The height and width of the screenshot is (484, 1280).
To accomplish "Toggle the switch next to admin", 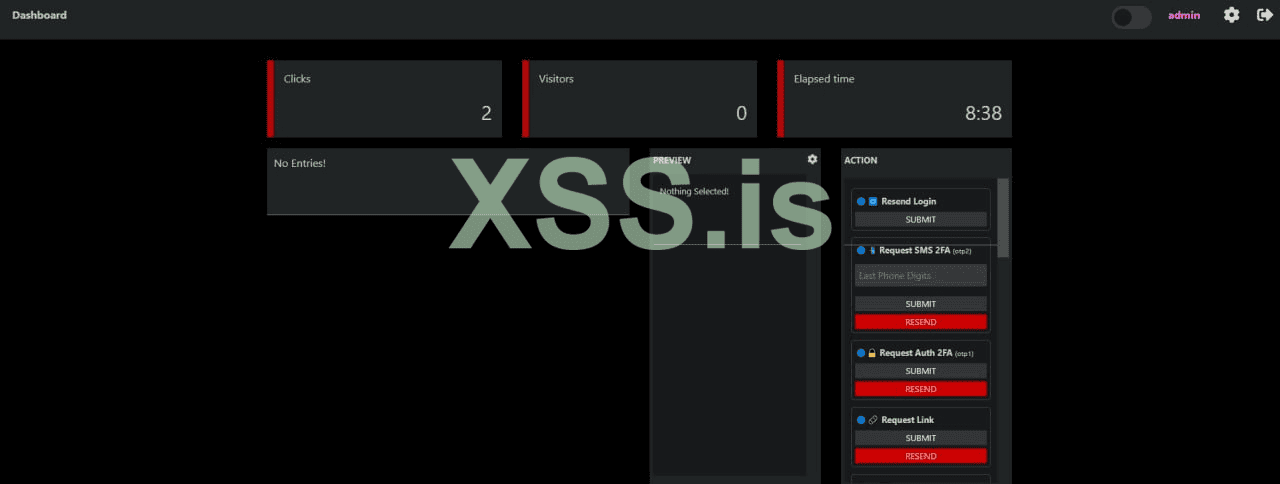I will point(1132,17).
